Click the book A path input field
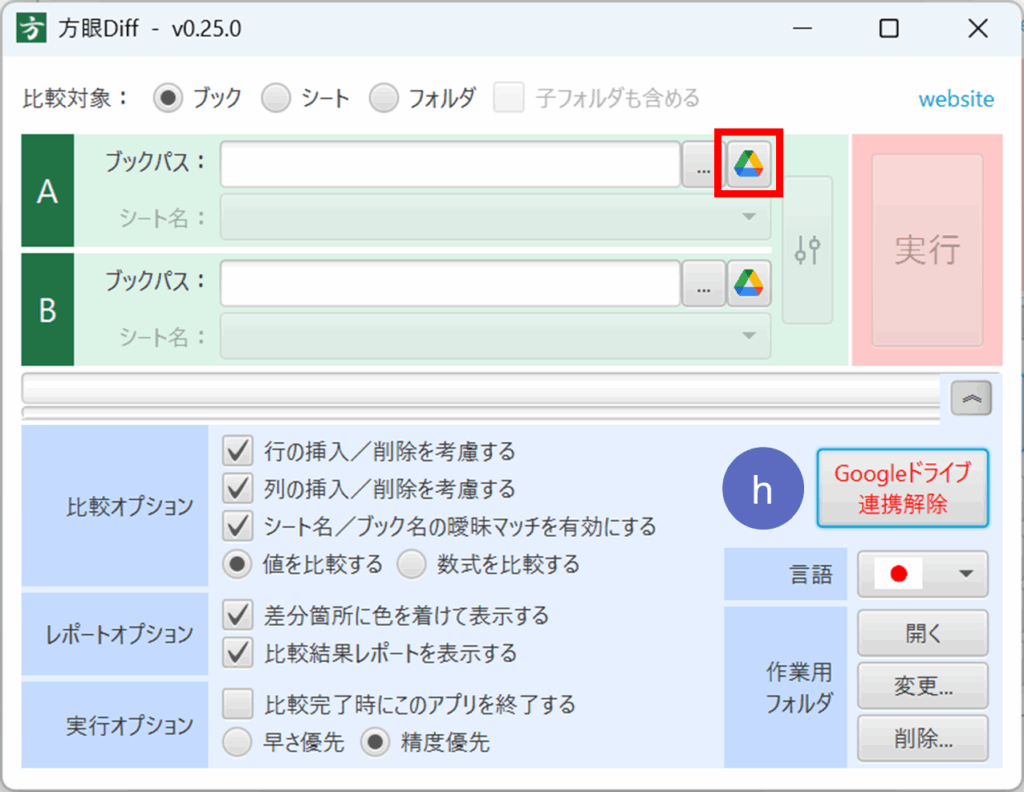 coord(450,164)
